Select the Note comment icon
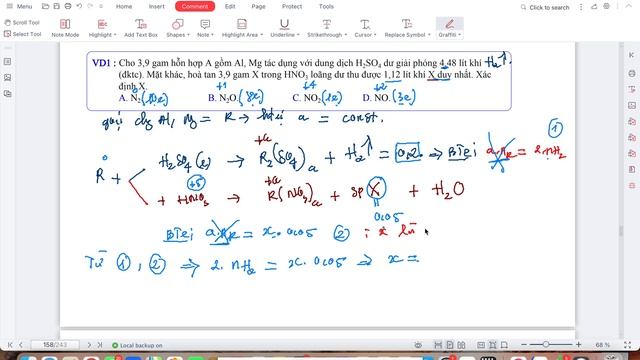Screen dimensions: 640x360 (x=205, y=24)
